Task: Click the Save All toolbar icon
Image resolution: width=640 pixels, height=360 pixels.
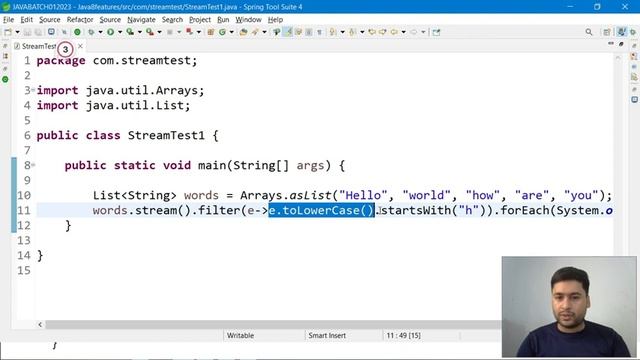Action: click(x=38, y=32)
